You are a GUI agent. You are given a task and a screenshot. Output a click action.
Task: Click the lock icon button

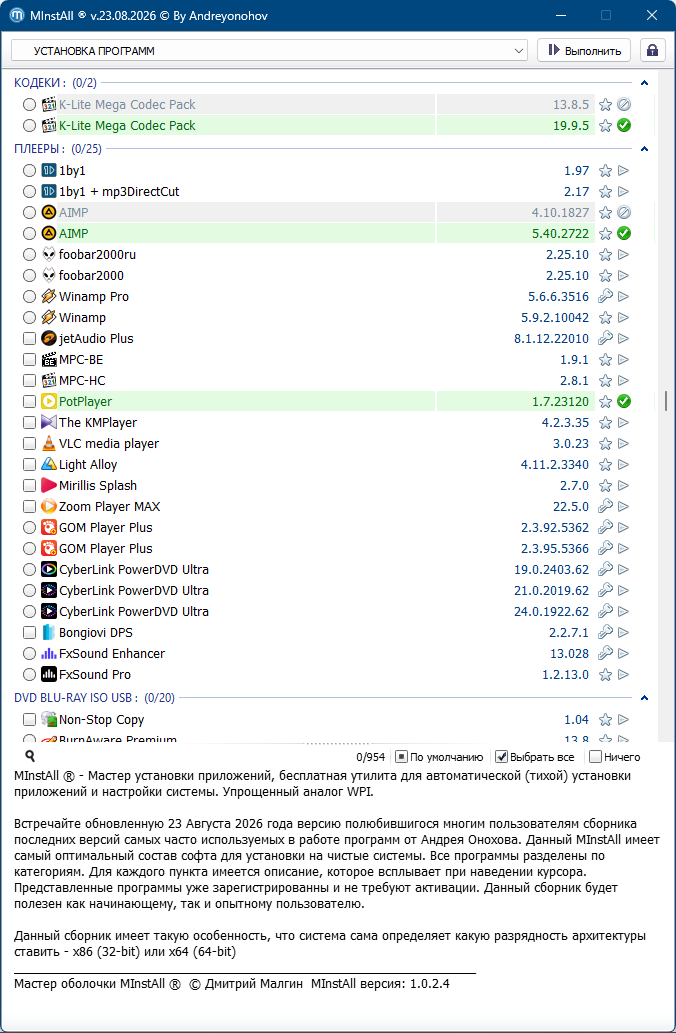tap(652, 51)
